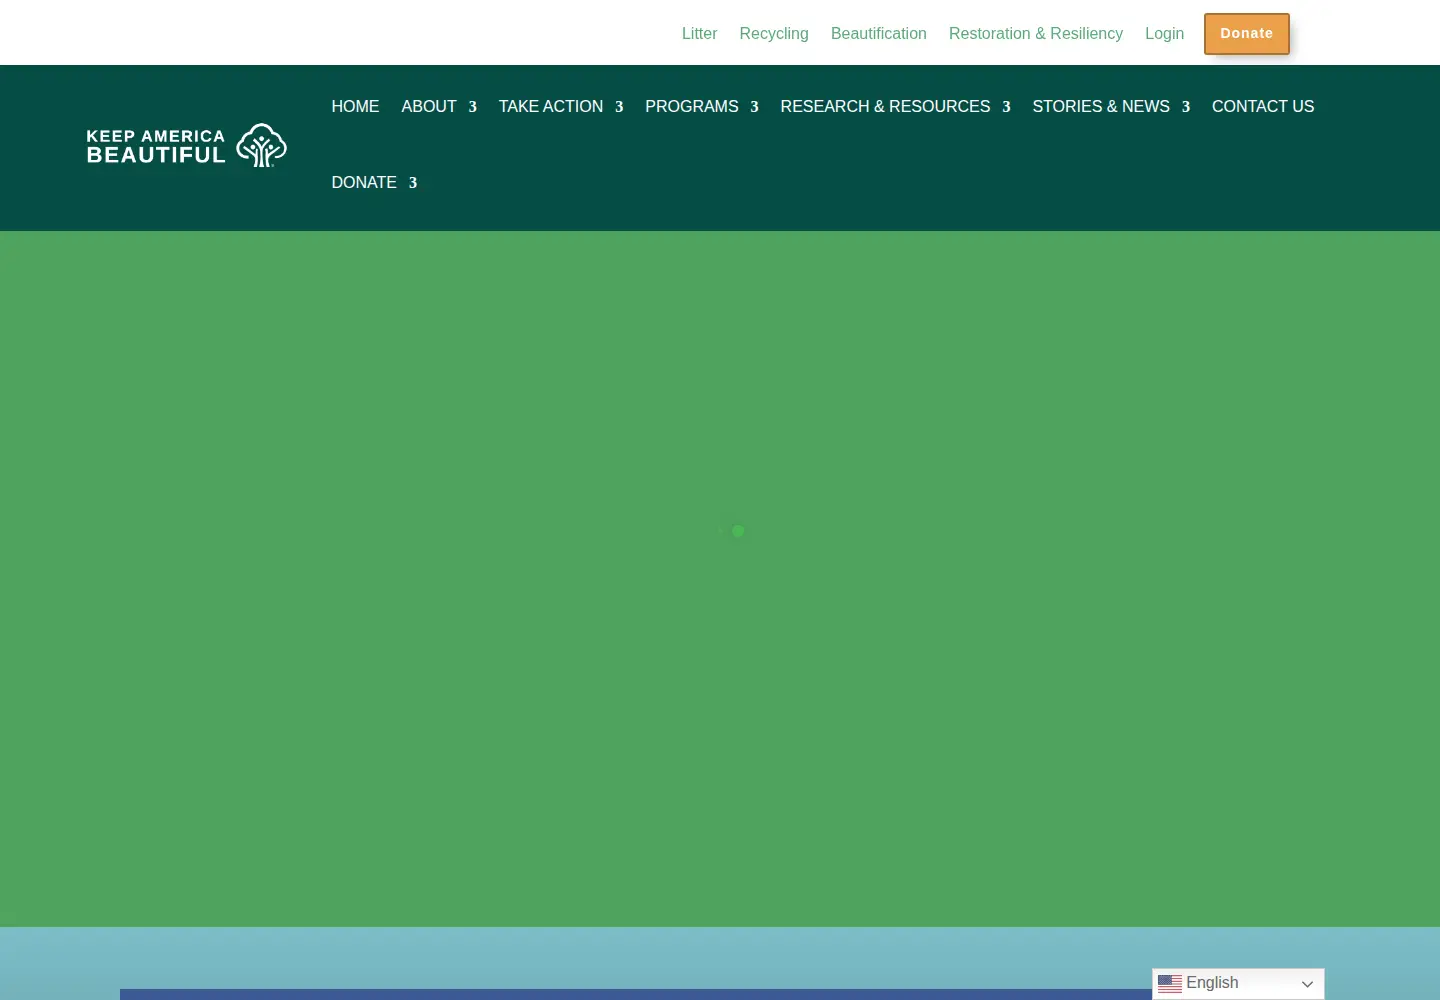Expand the Research & Resources submenu arrow

1006,107
